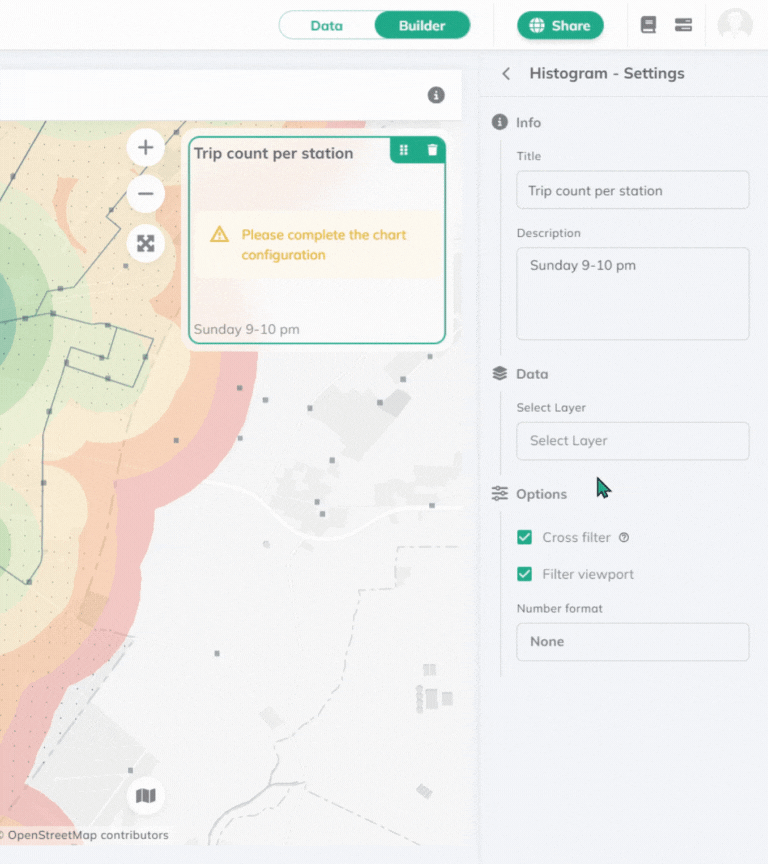Switch to the Data tab

coord(327,26)
